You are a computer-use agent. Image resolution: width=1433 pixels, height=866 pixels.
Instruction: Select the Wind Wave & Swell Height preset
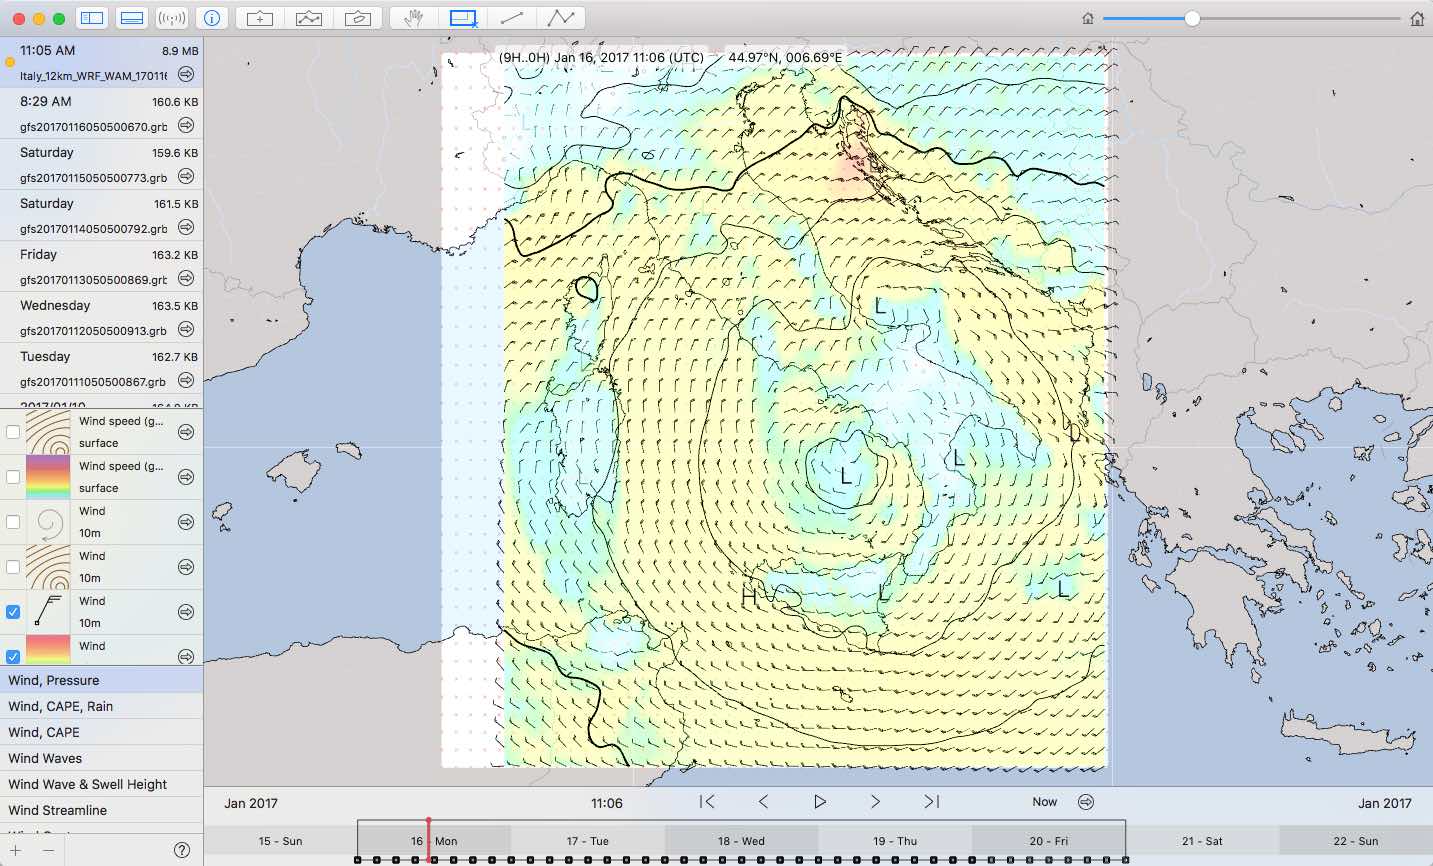tap(101, 784)
